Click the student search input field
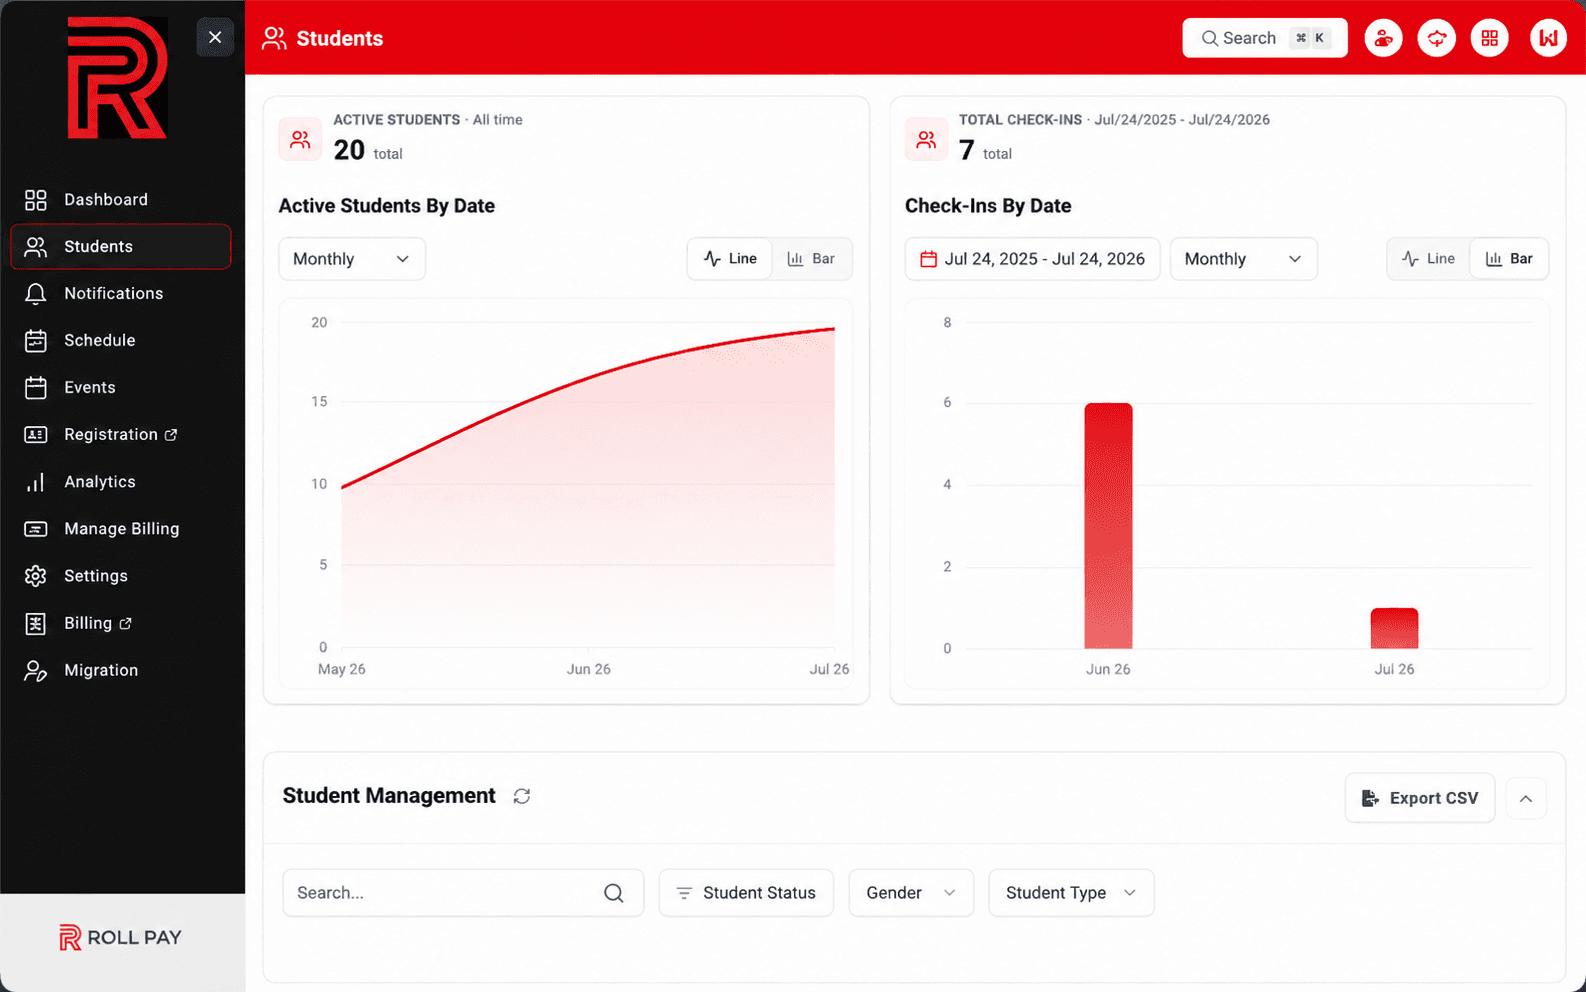 463,893
